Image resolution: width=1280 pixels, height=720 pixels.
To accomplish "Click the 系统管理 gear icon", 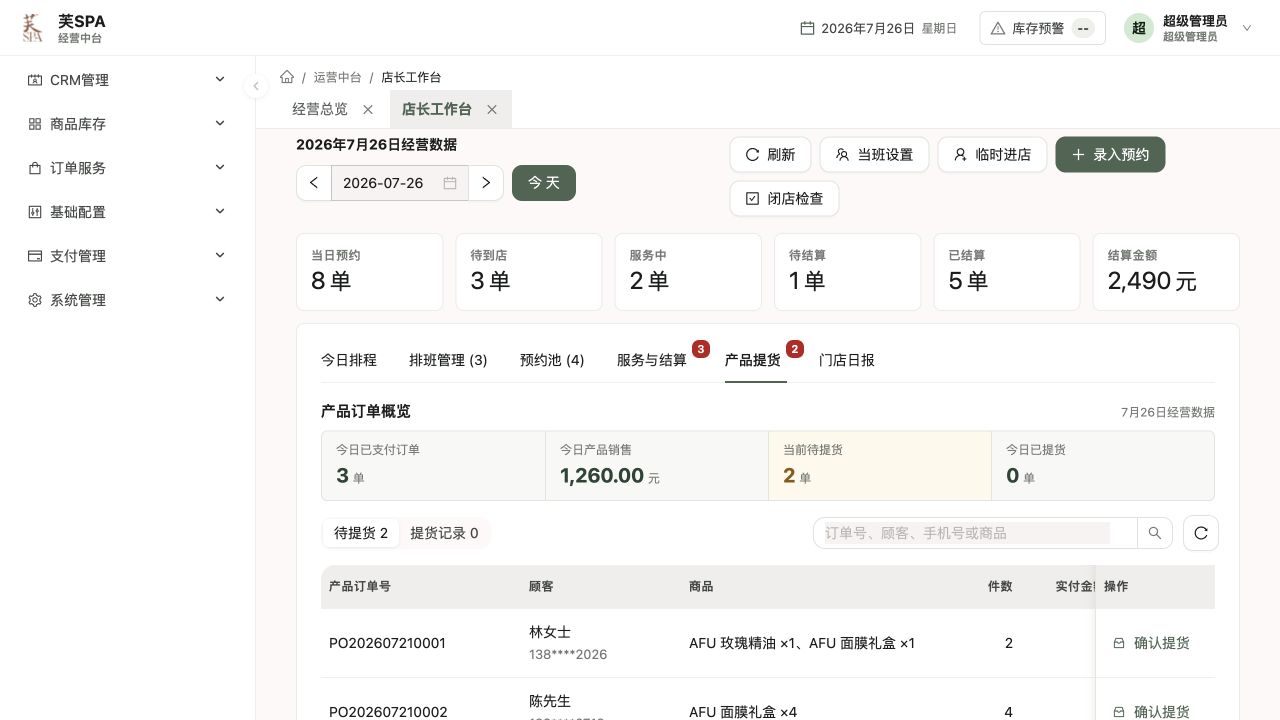I will click(x=35, y=300).
